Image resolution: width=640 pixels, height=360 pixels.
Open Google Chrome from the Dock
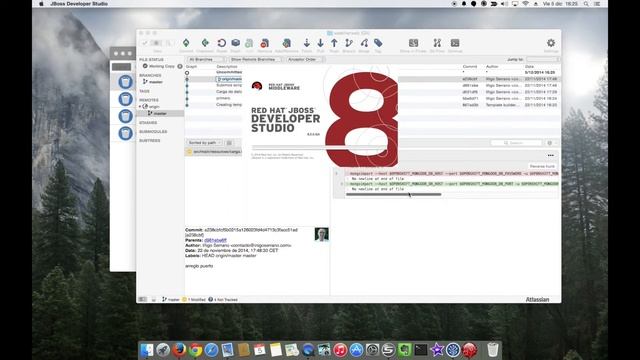(195, 350)
